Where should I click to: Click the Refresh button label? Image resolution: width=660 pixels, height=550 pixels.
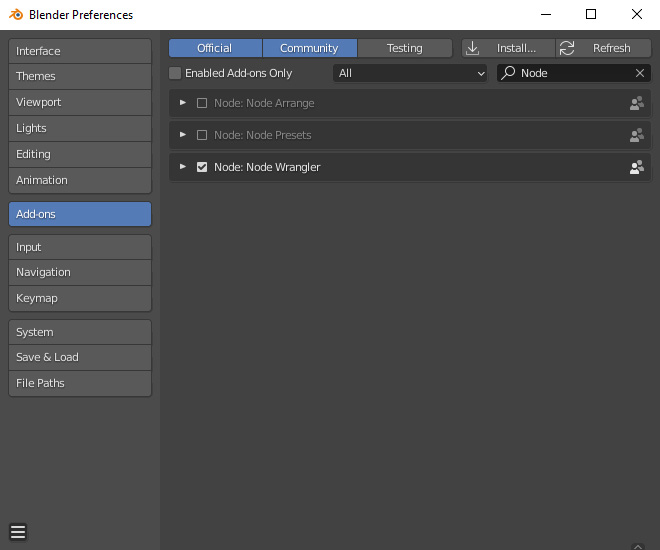(x=612, y=48)
